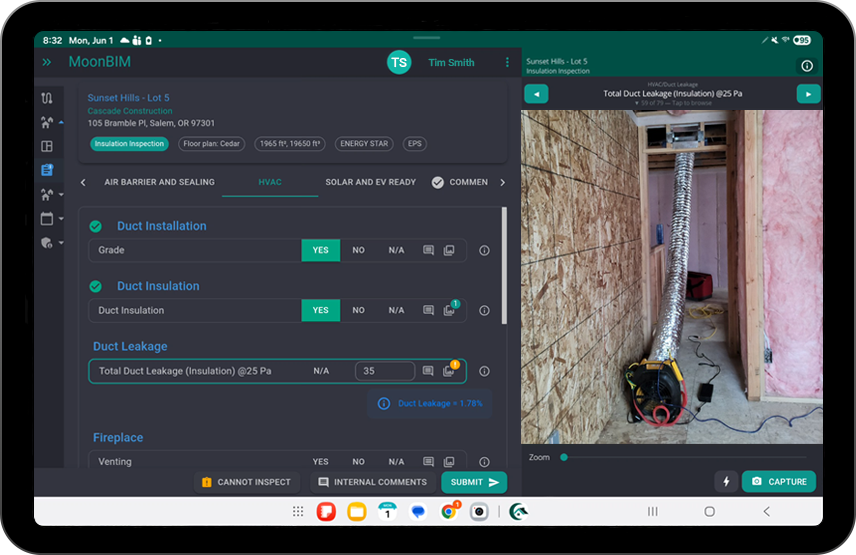Collapse the homes sidebar group arrow
This screenshot has height=555, width=856.
pyautogui.click(x=61, y=122)
